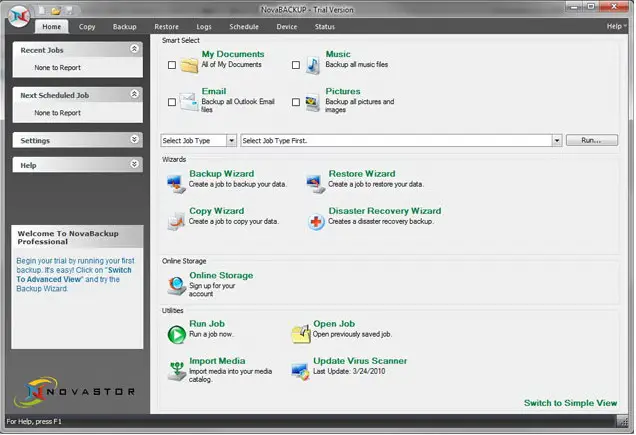
Task: Go to the Schedule tab
Action: (244, 27)
